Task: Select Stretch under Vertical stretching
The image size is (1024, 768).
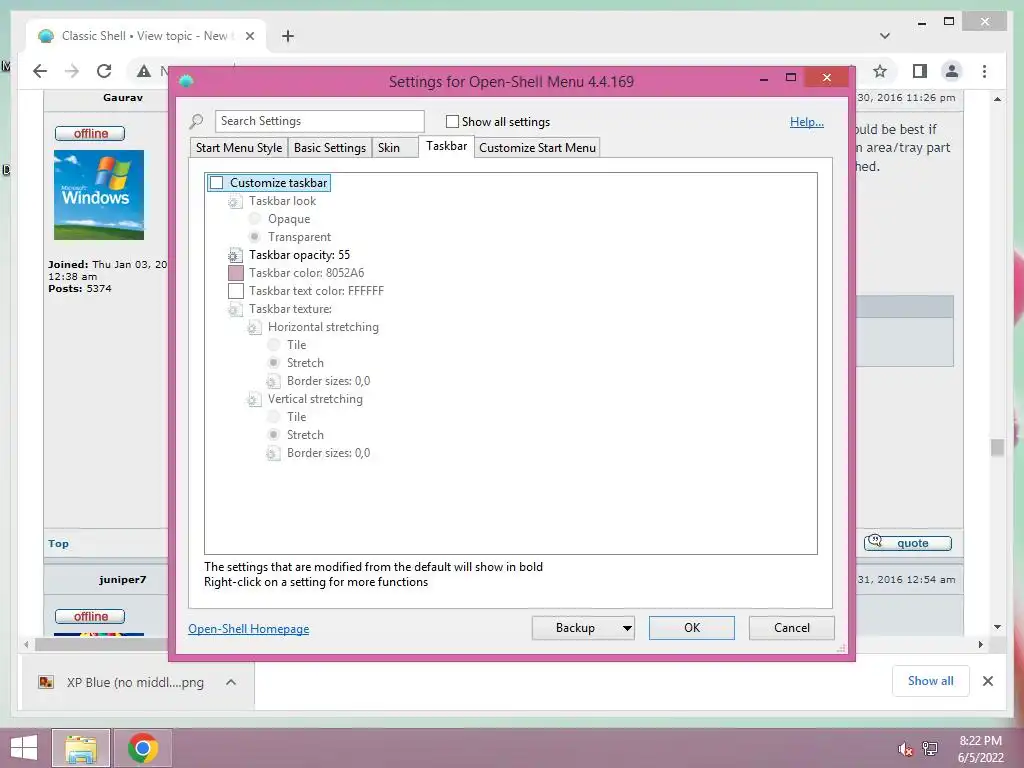Action: click(x=274, y=435)
